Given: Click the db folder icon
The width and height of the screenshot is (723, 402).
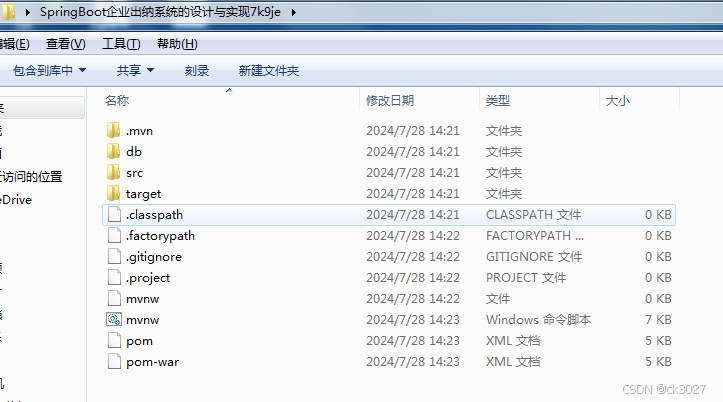Looking at the screenshot, I should click(113, 151).
